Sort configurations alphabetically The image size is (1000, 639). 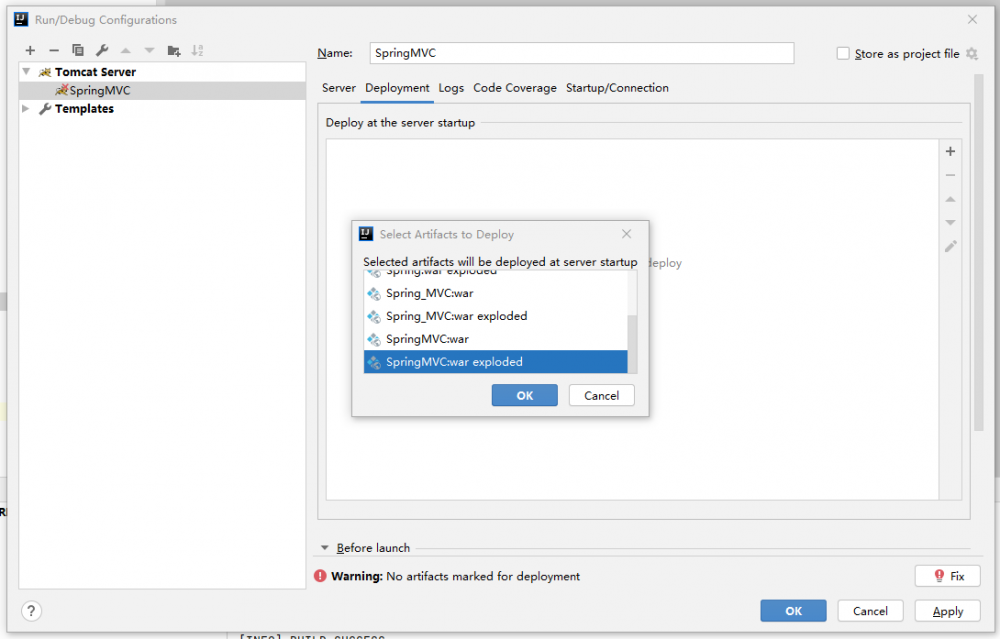coord(198,50)
